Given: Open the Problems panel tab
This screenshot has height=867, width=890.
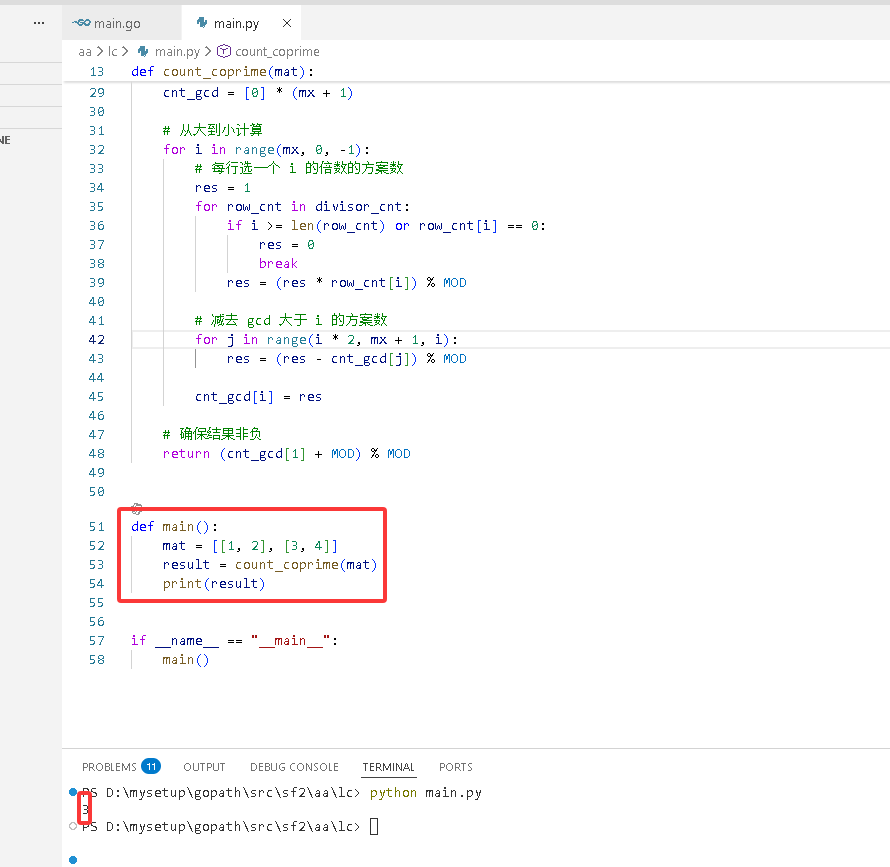Looking at the screenshot, I should 109,767.
